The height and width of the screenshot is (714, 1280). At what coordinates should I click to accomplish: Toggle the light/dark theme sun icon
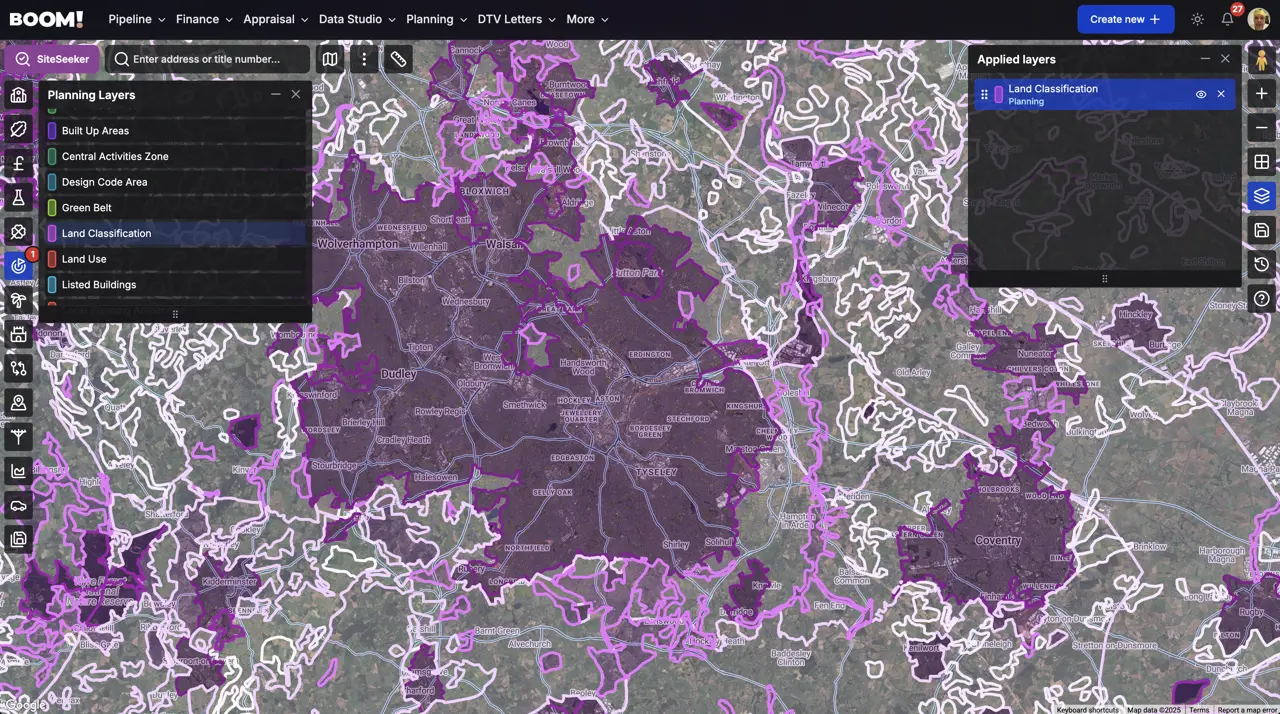click(1197, 19)
